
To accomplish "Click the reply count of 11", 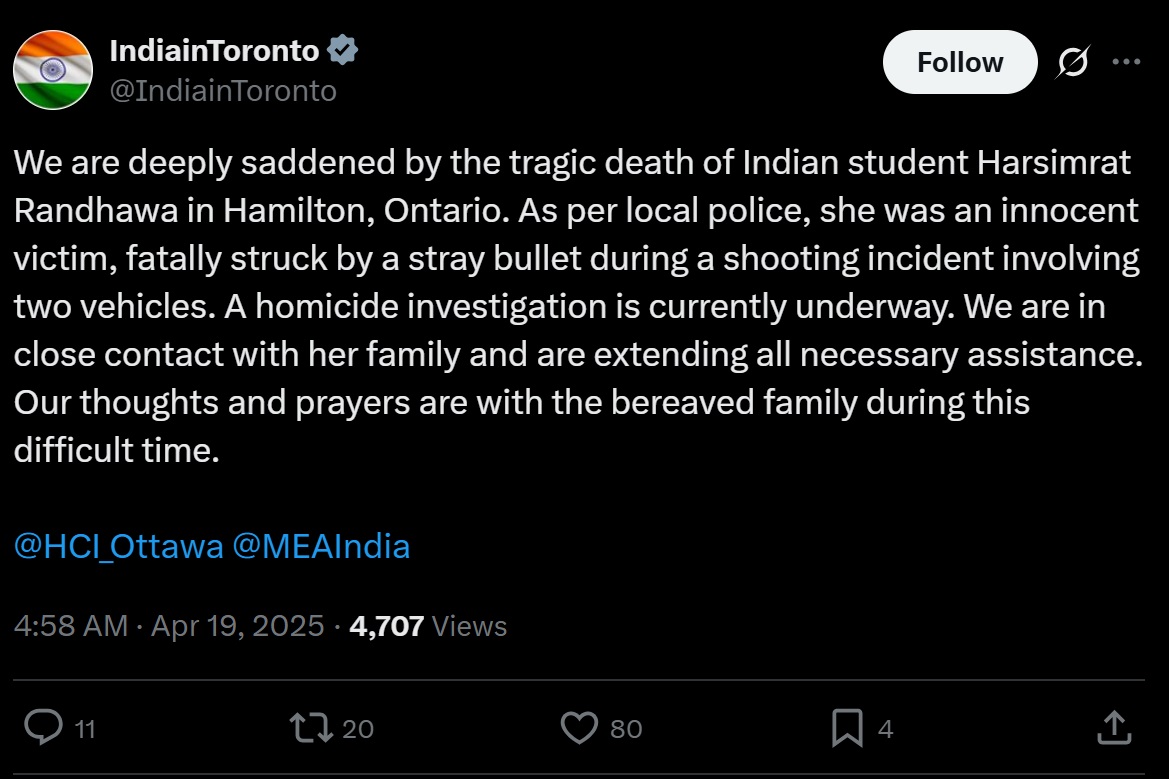I will [85, 729].
